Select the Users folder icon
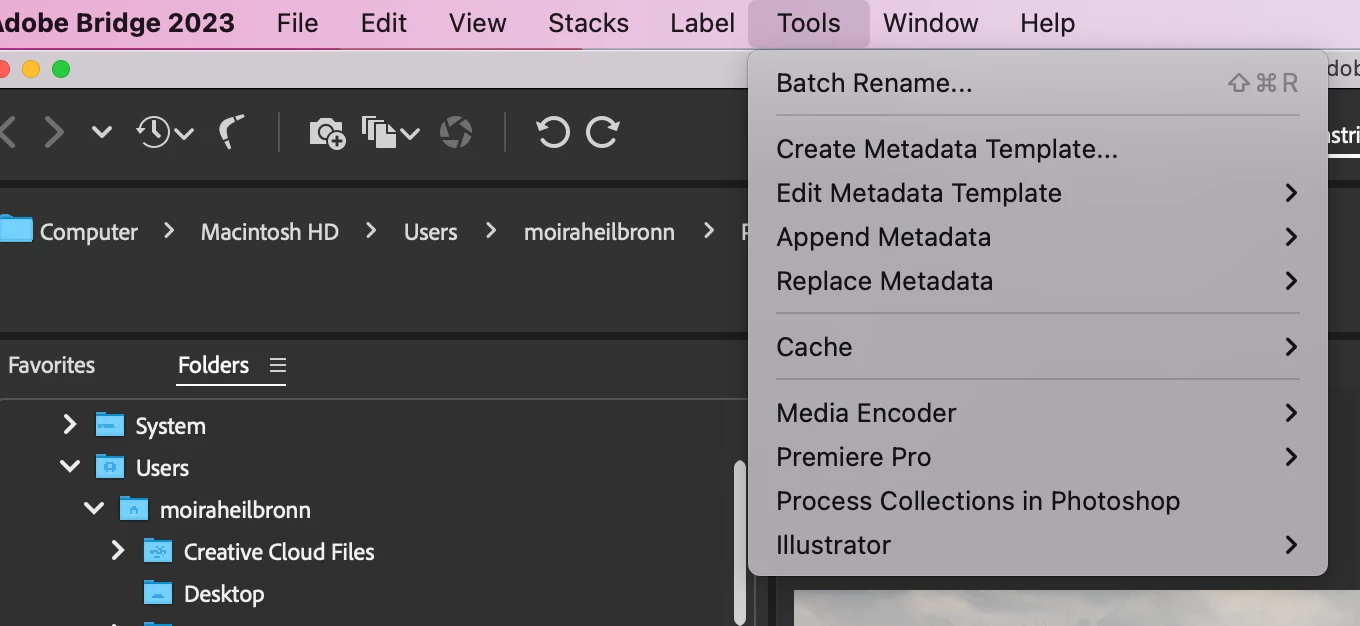The image size is (1360, 626). [110, 467]
